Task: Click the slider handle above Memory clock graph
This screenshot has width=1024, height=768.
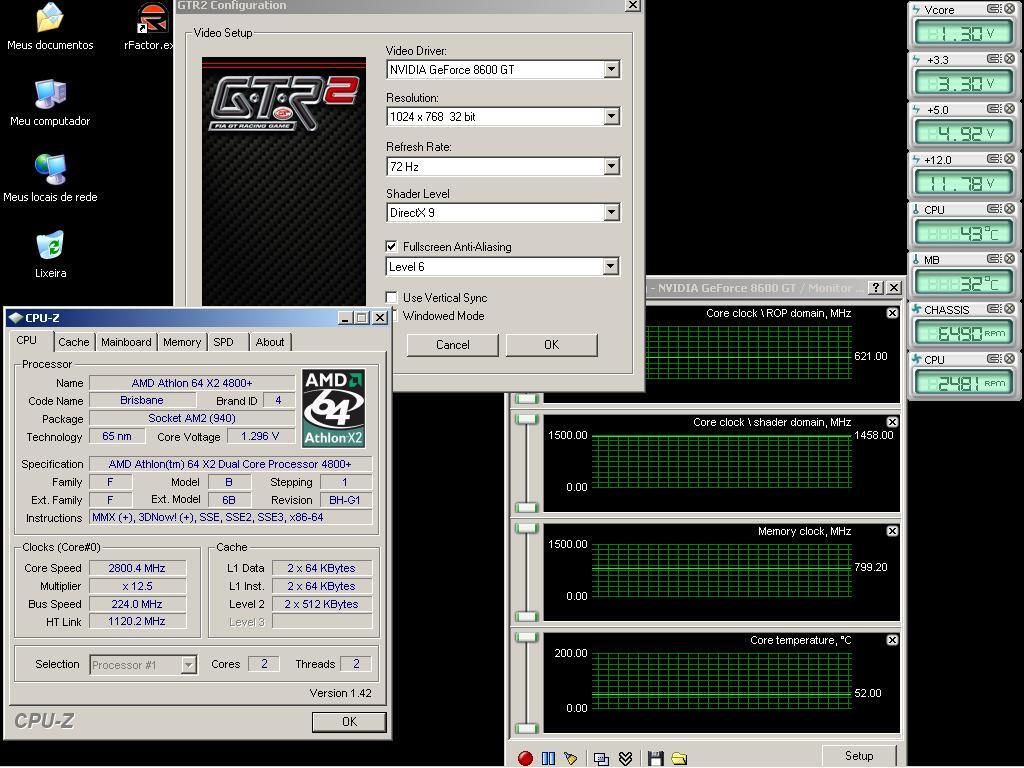Action: (x=526, y=528)
